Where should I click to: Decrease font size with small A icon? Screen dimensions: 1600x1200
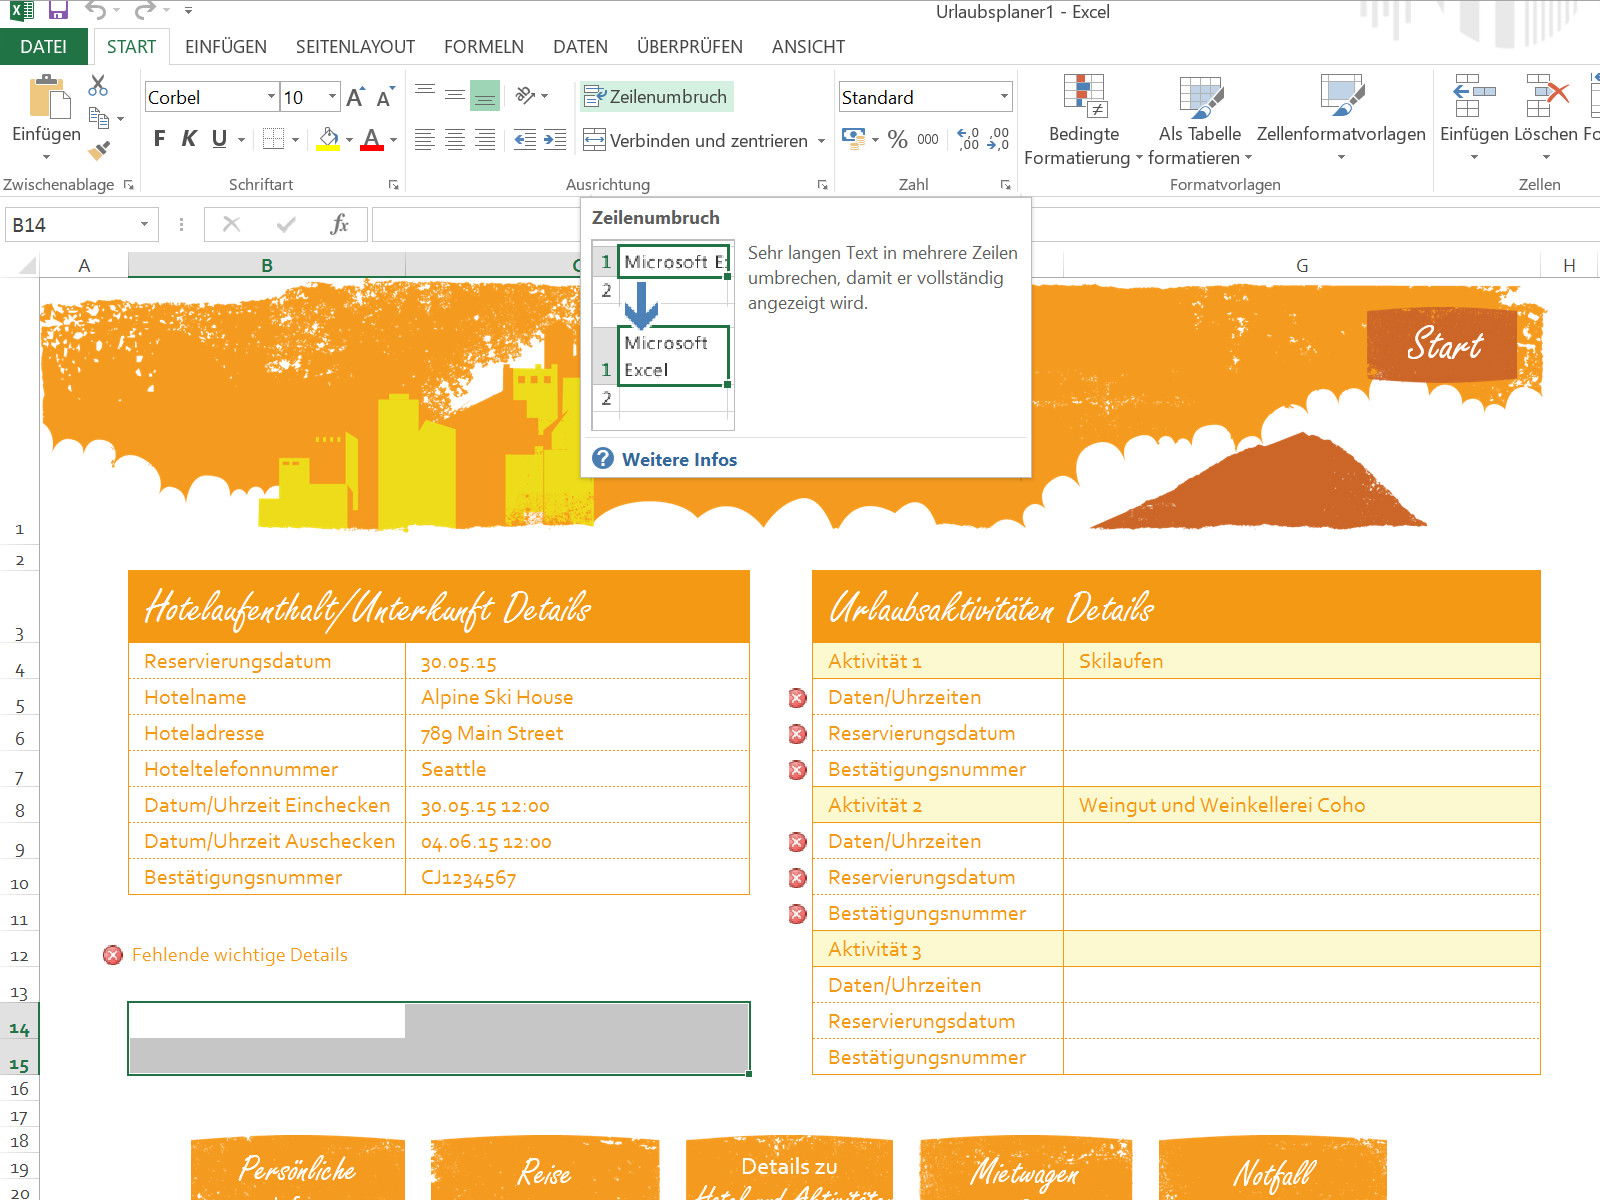pyautogui.click(x=384, y=97)
